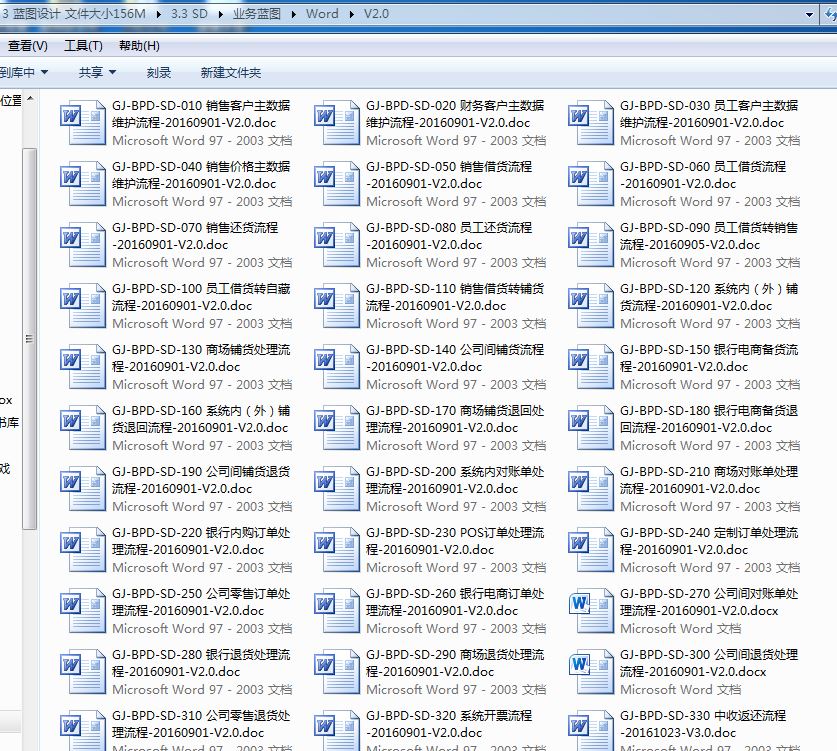Viewport: 837px width, 751px height.
Task: Click V2.0 in the address bar
Action: tap(376, 14)
